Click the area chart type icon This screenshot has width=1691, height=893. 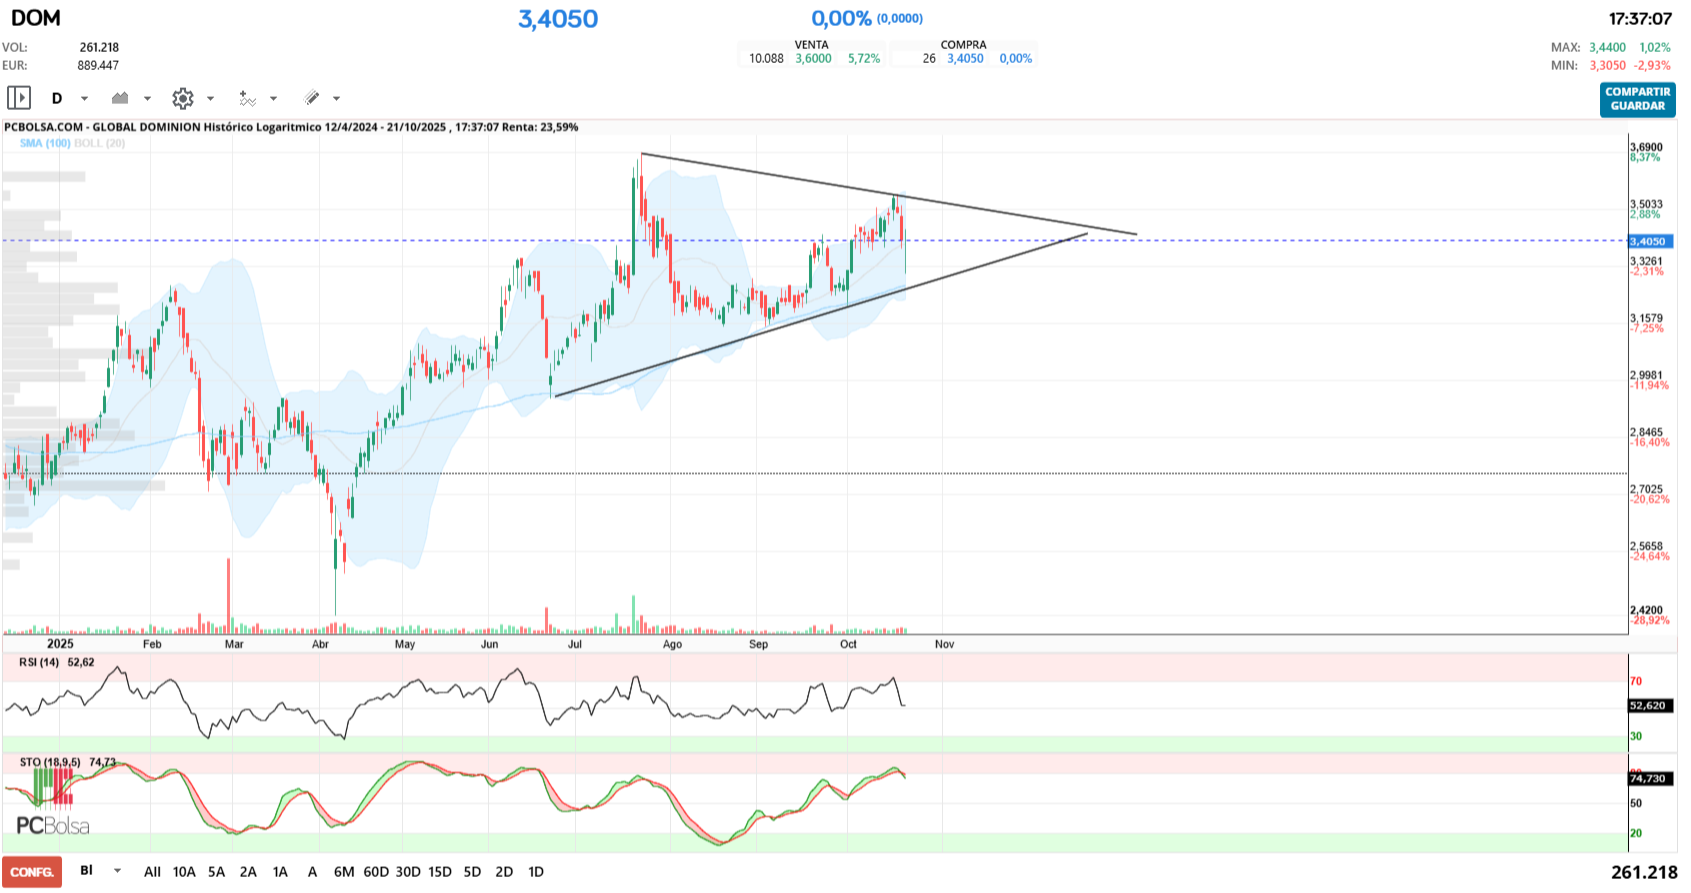tap(120, 98)
